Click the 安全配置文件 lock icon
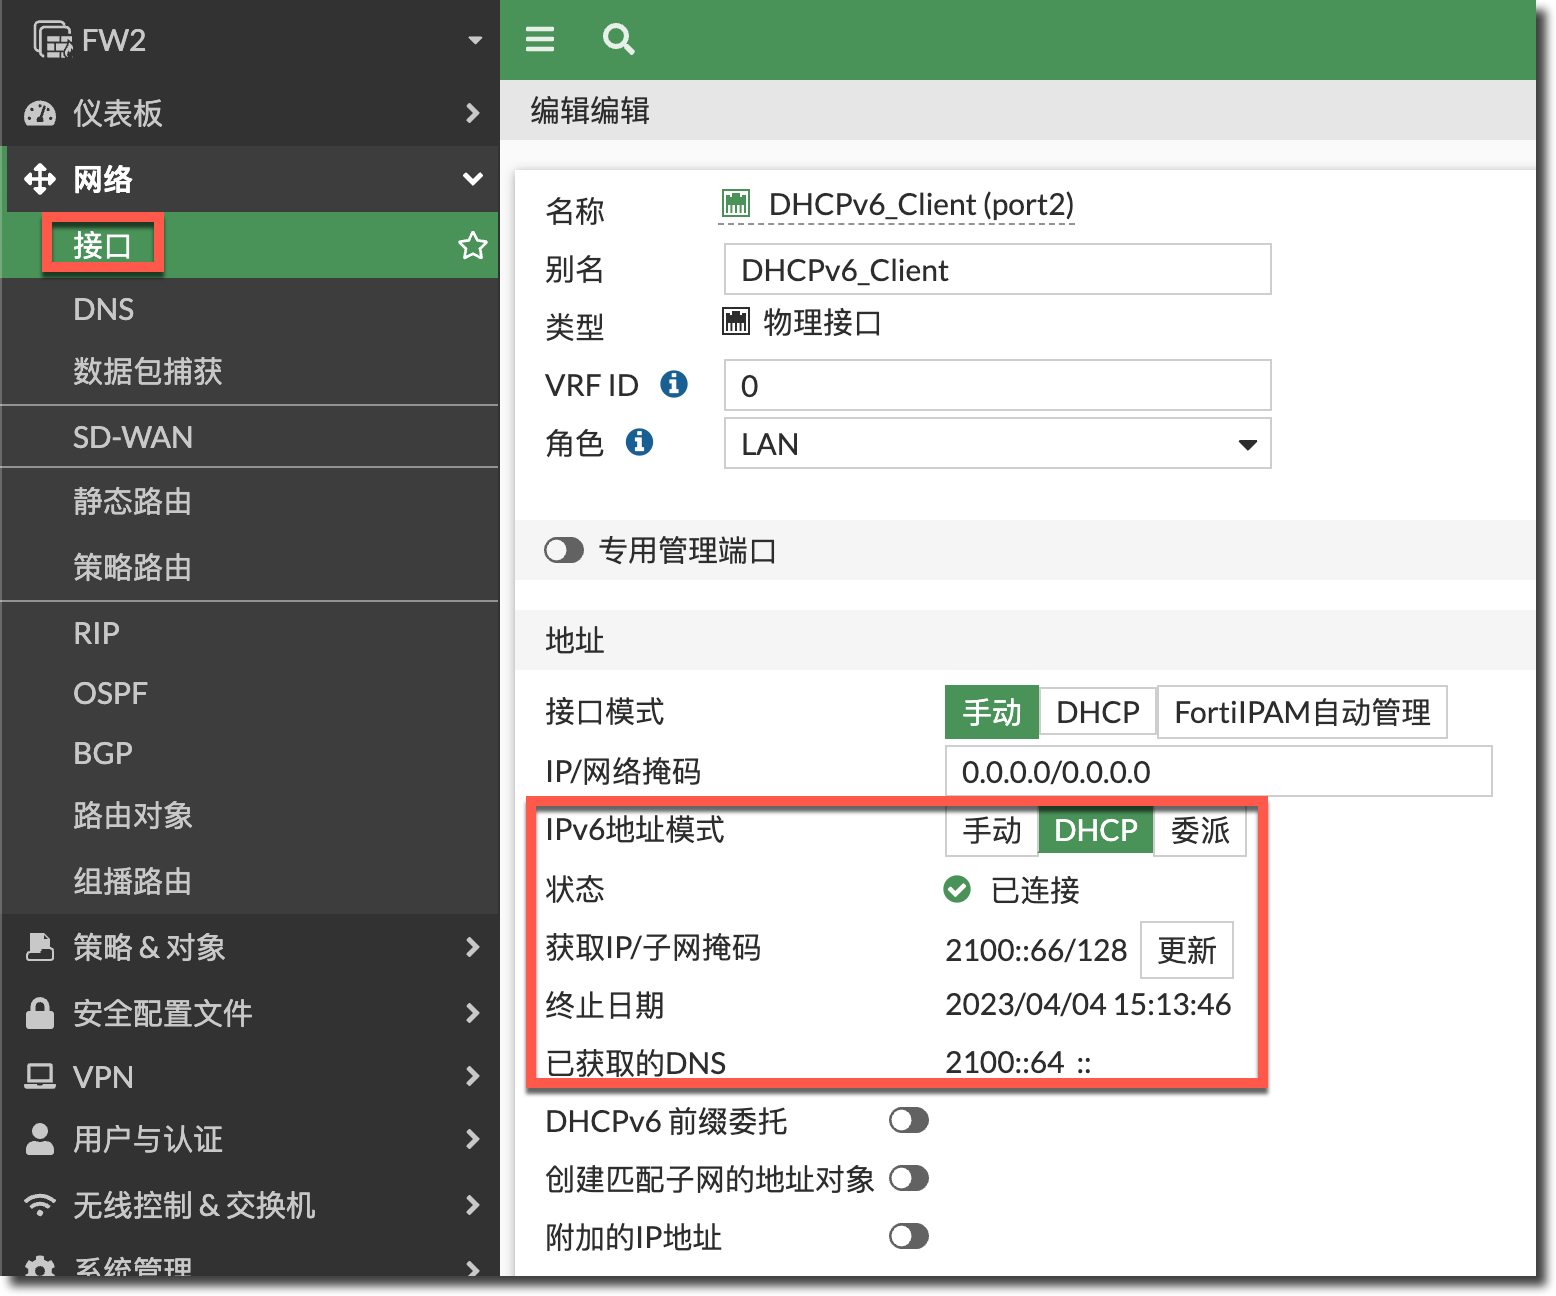1556x1296 pixels. click(40, 1013)
